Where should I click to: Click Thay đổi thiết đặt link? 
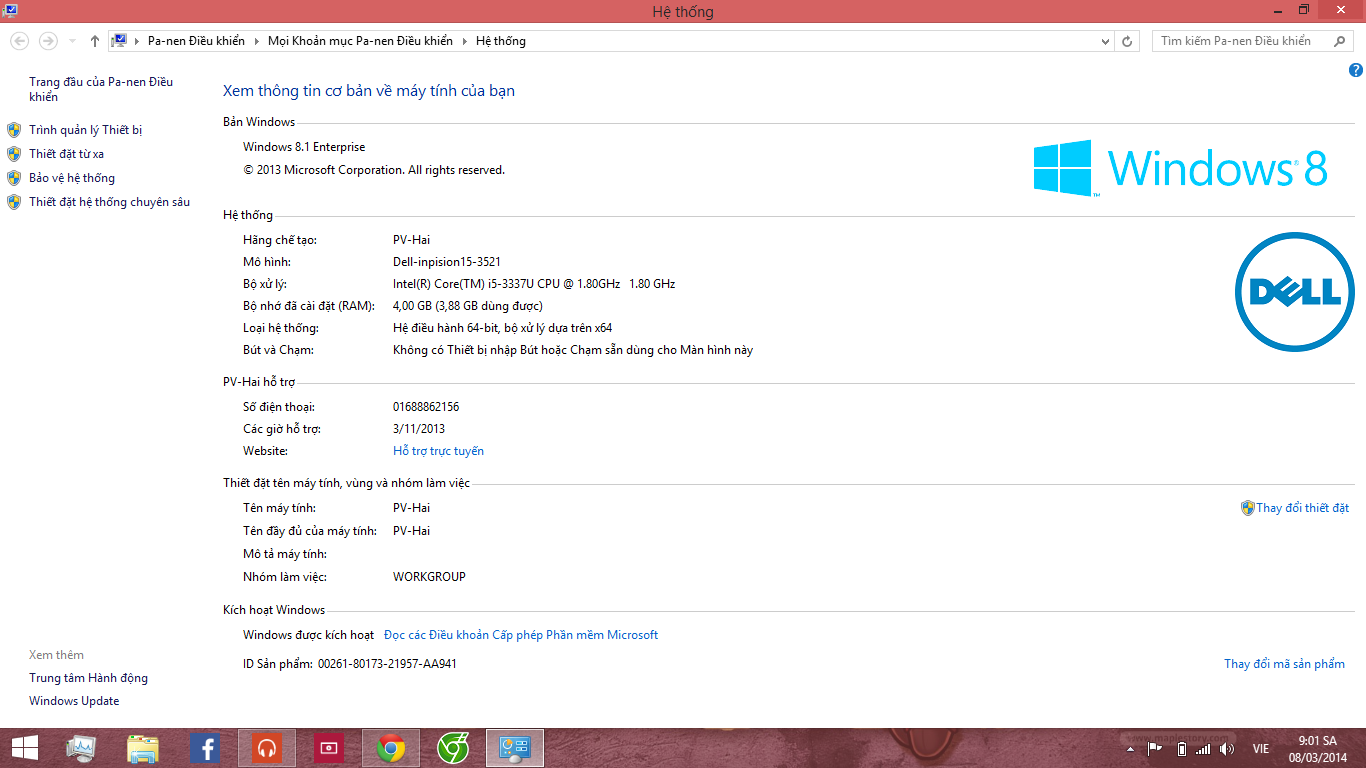tap(1303, 508)
